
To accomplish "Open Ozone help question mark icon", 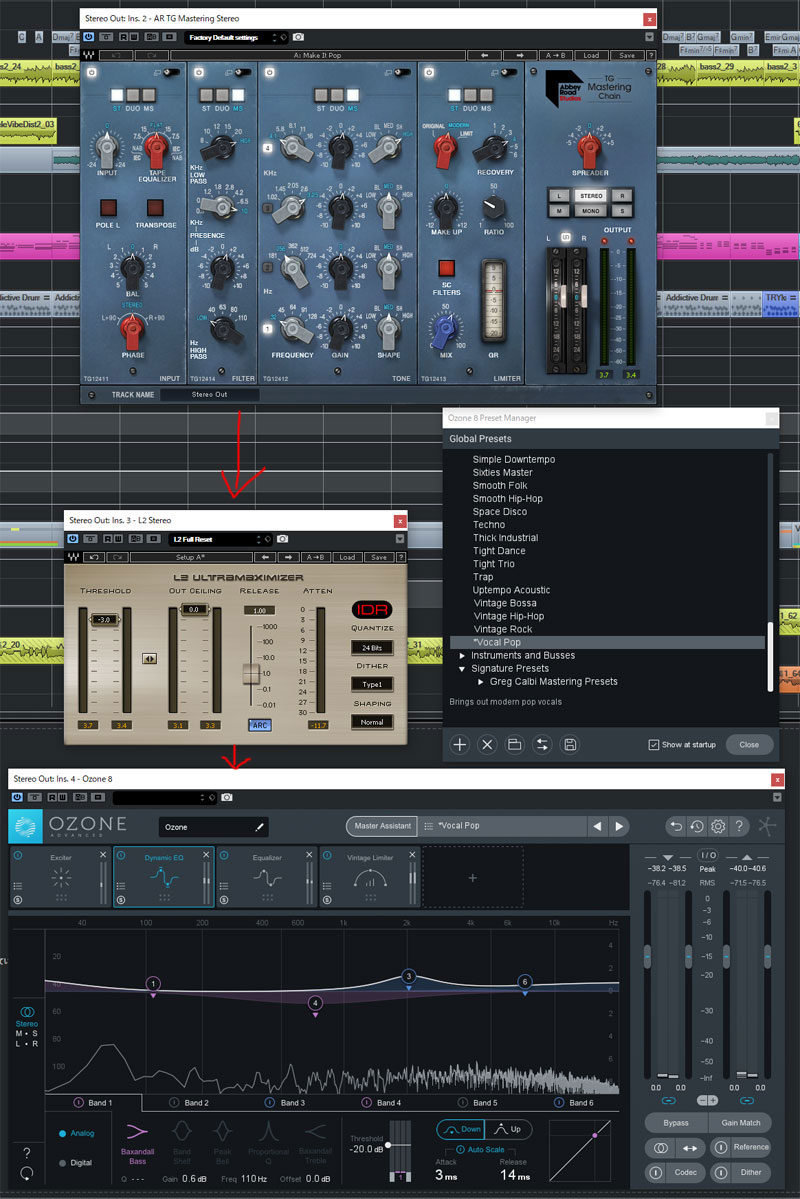I will click(x=739, y=827).
